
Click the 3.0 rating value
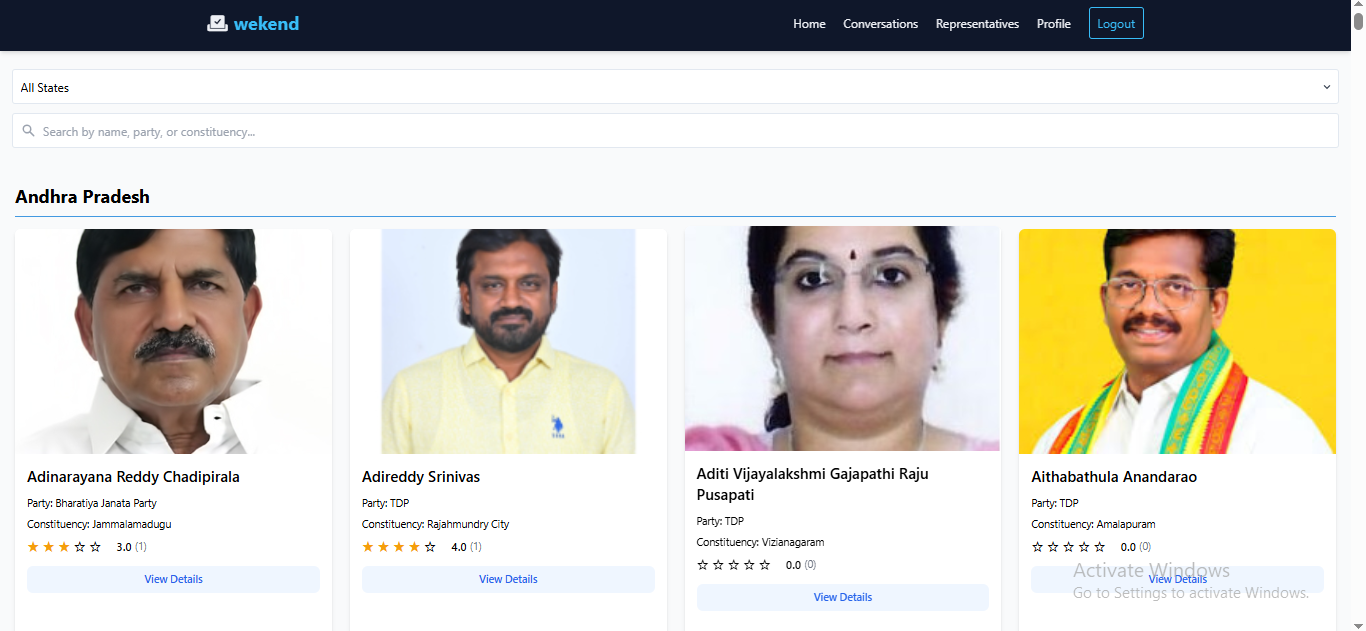pos(124,547)
